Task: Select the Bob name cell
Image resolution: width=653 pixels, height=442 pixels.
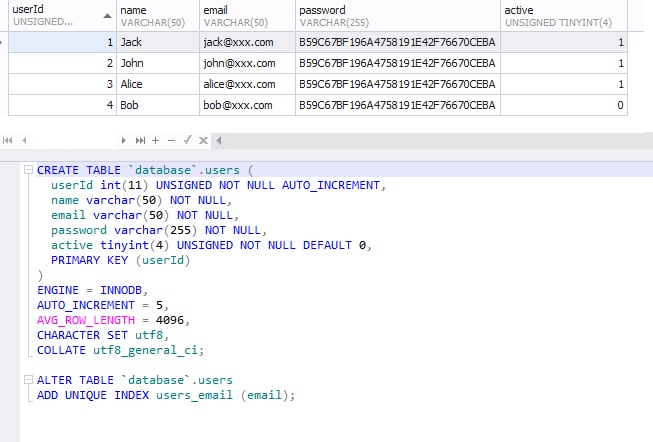Action: [158, 105]
